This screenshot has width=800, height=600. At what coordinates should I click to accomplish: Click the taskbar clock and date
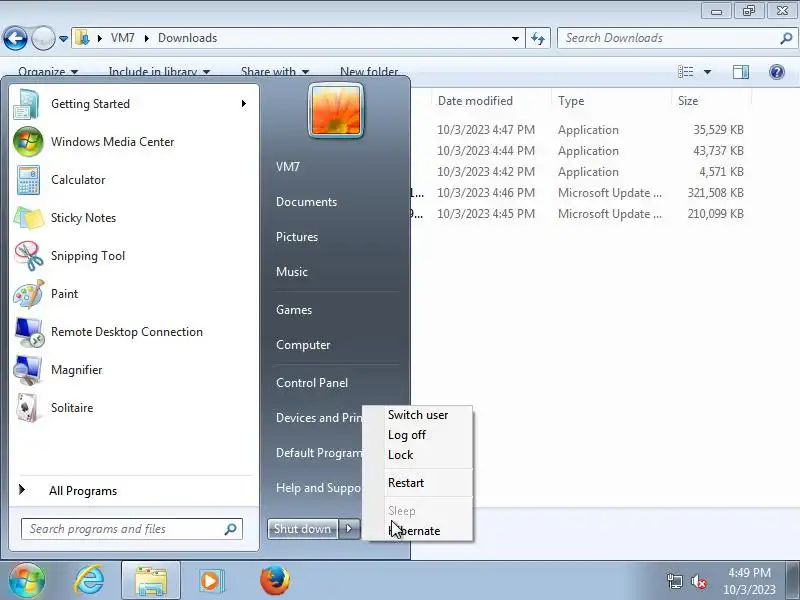749,581
